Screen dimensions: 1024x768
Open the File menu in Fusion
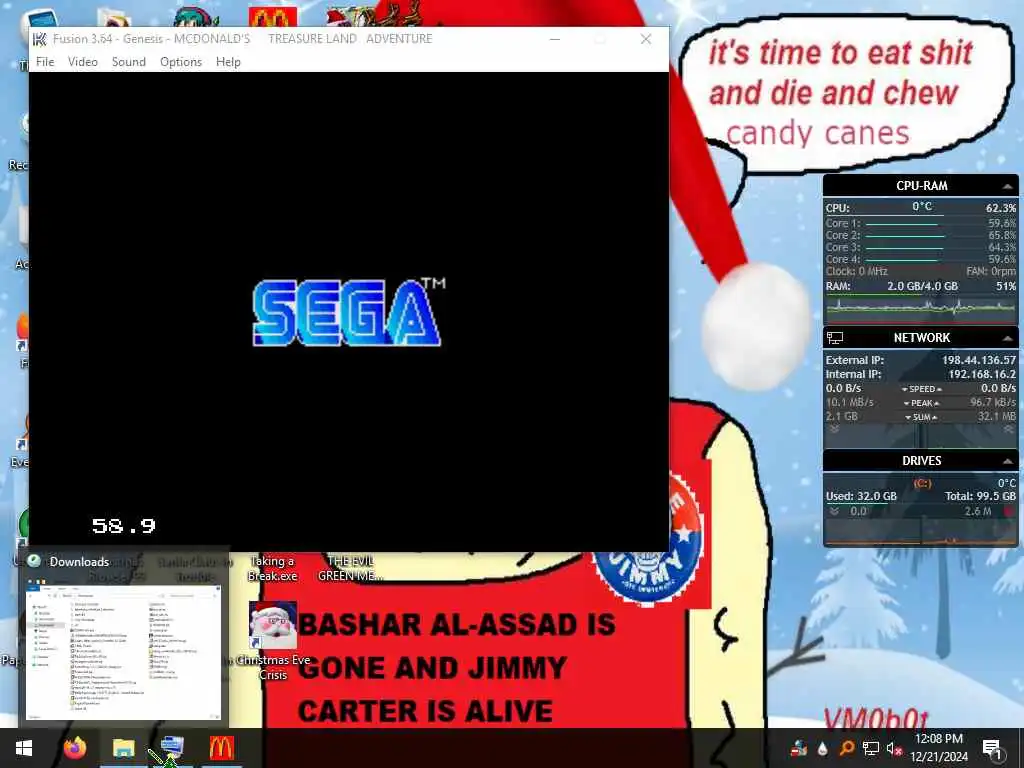[x=45, y=62]
